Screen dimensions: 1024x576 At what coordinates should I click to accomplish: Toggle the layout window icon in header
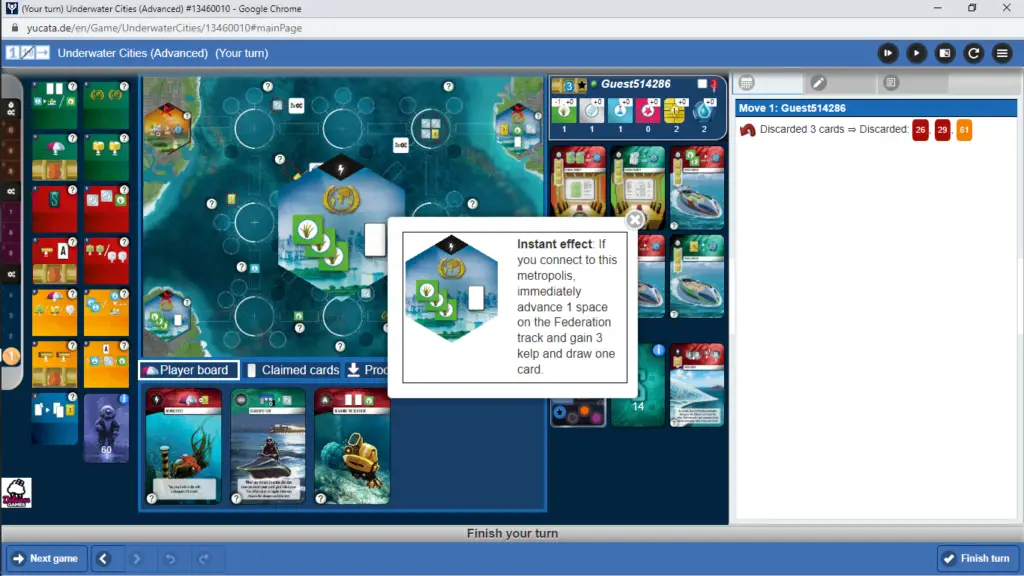[x=944, y=53]
